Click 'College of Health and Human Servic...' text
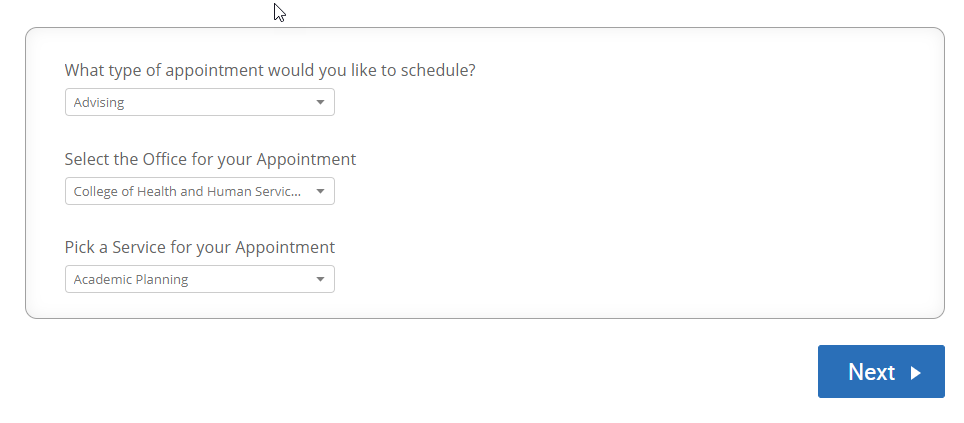 tap(188, 191)
